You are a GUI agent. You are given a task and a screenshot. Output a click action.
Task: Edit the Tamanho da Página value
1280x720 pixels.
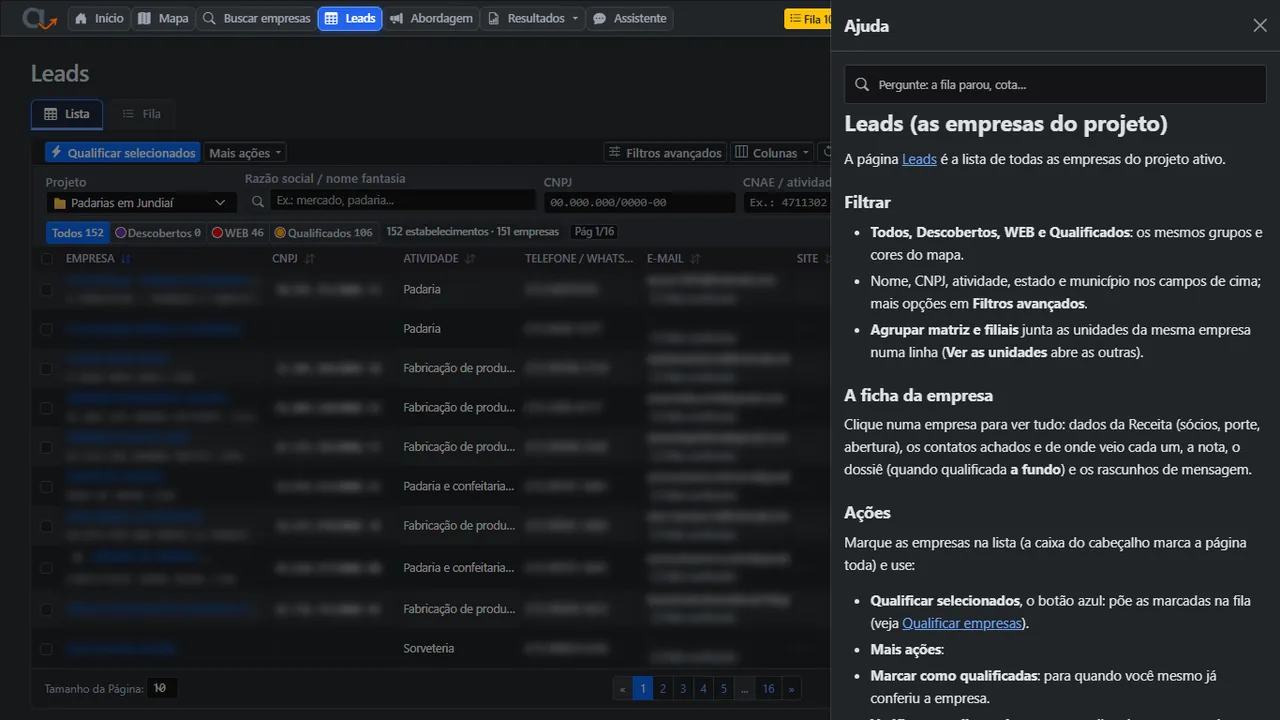click(161, 689)
